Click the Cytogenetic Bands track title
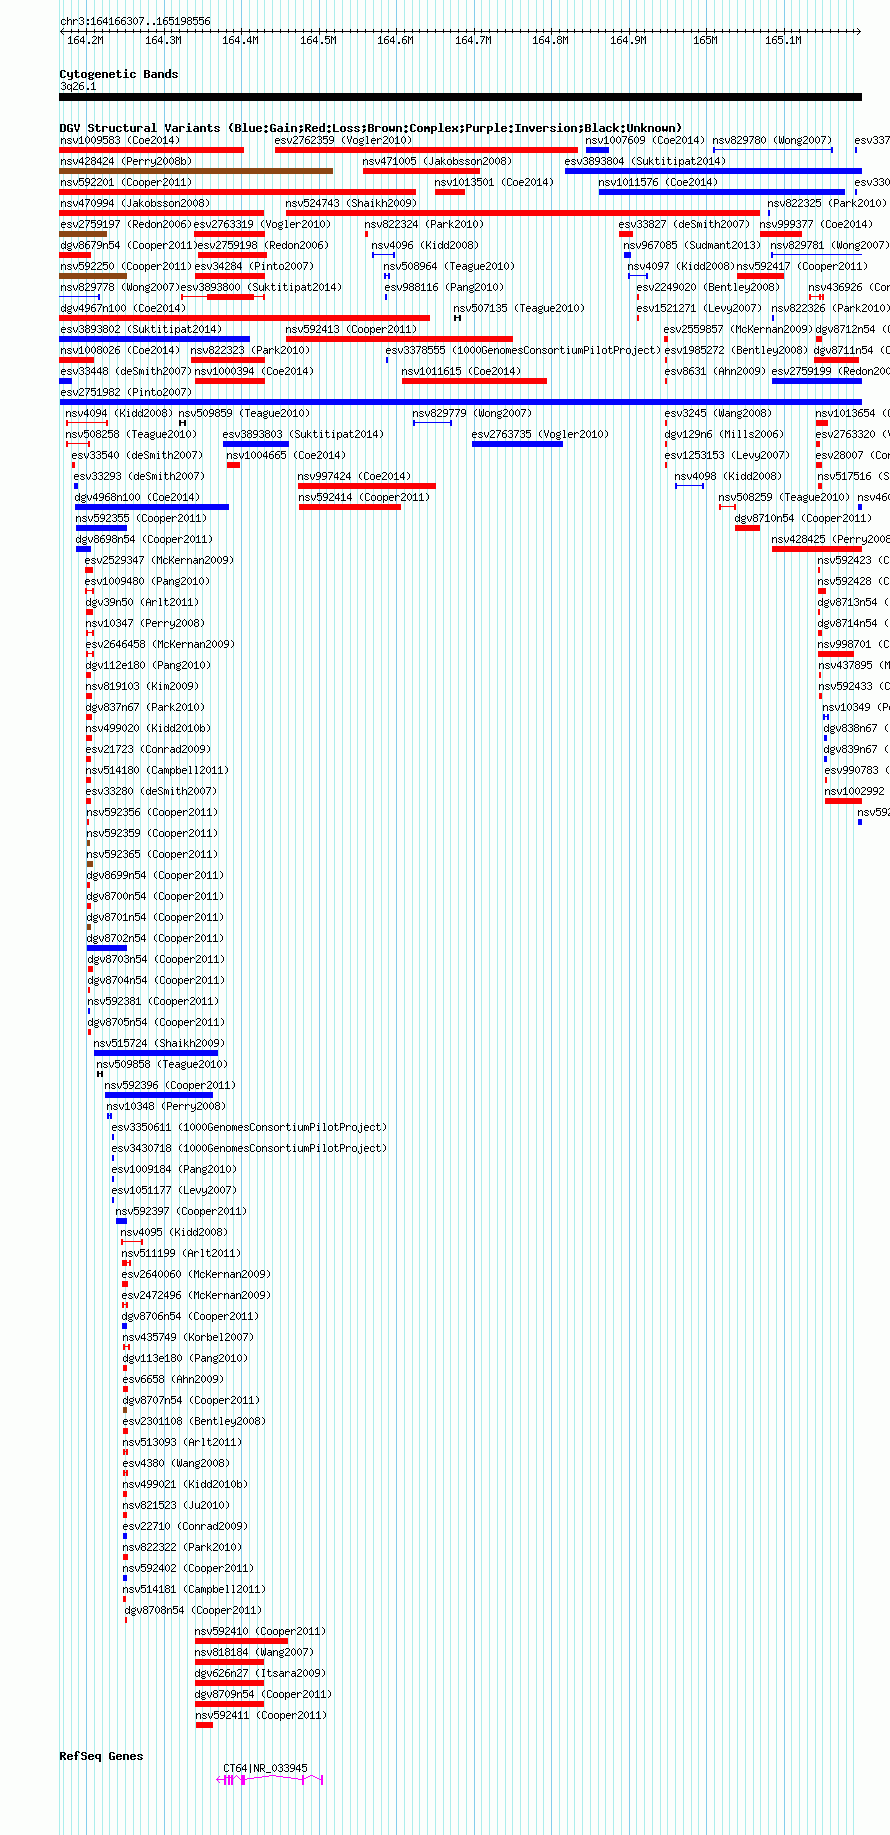 (x=119, y=74)
